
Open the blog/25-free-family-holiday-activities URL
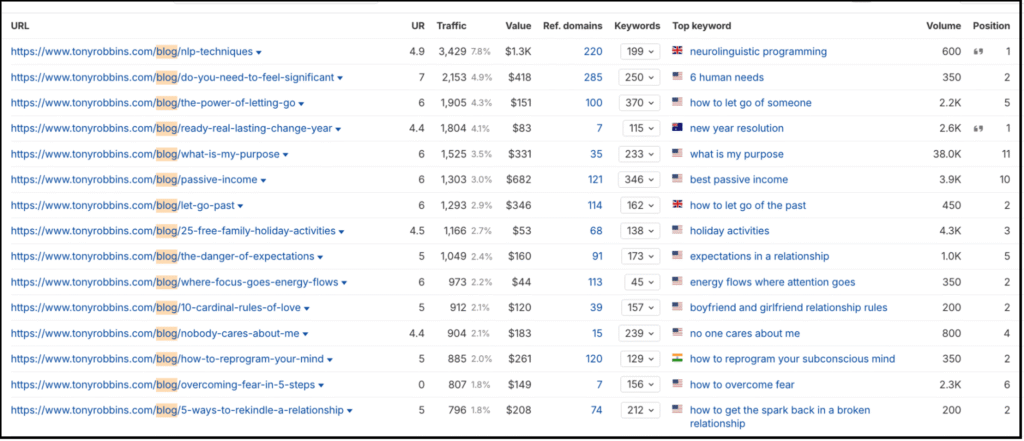173,231
